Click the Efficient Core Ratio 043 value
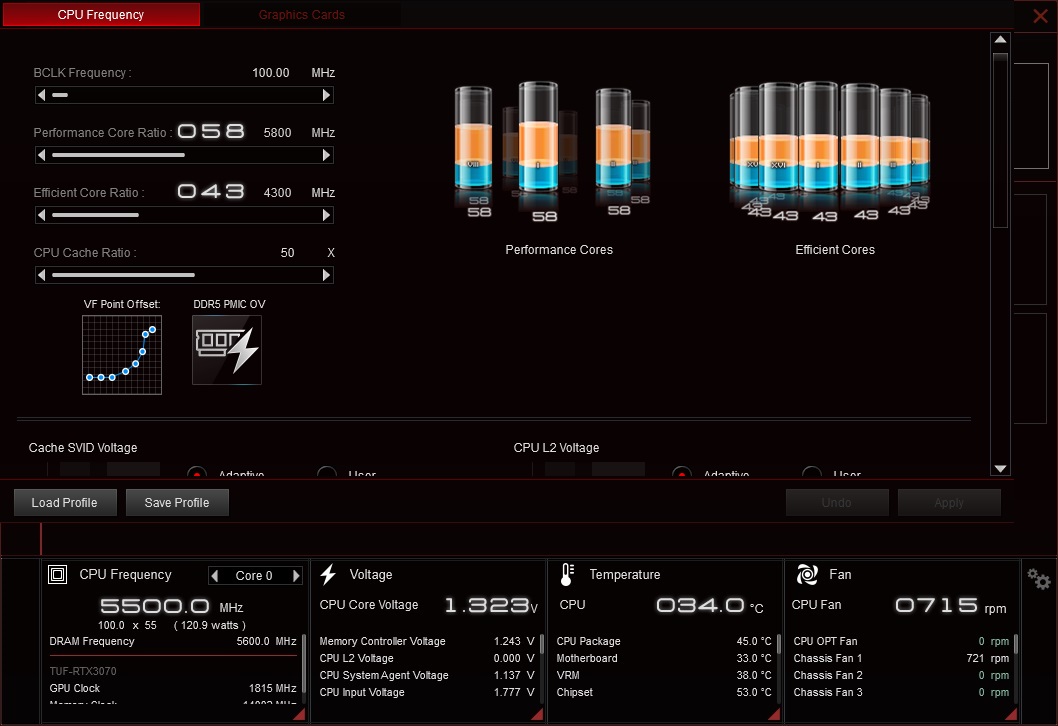Screen dimensions: 1058x726 pos(211,191)
